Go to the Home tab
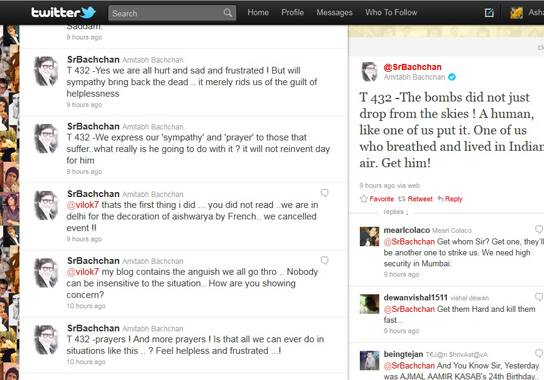Image resolution: width=544 pixels, height=380 pixels. coord(258,12)
